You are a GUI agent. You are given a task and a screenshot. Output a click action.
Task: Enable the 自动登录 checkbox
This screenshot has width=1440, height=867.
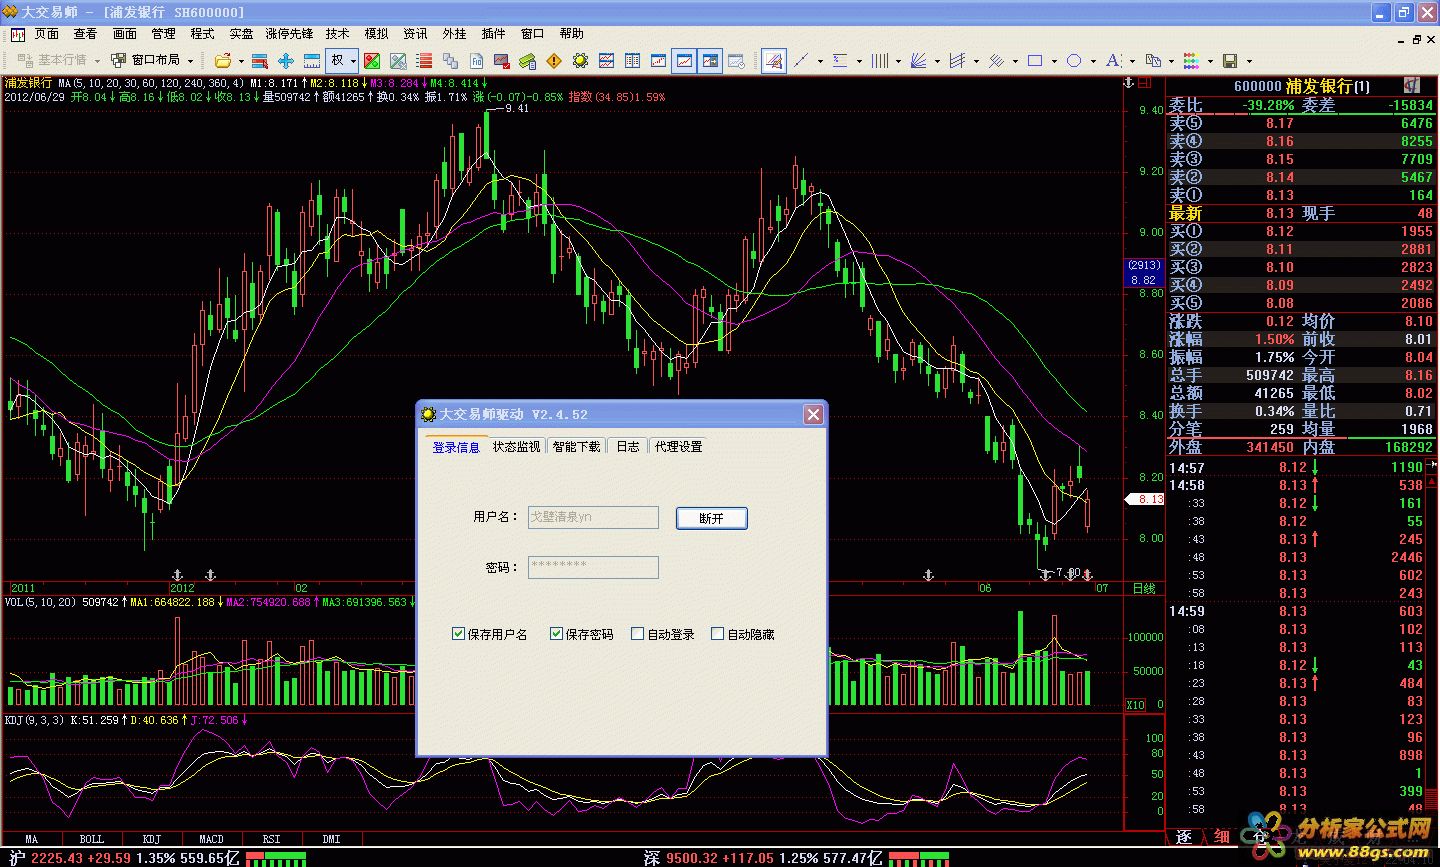point(637,633)
